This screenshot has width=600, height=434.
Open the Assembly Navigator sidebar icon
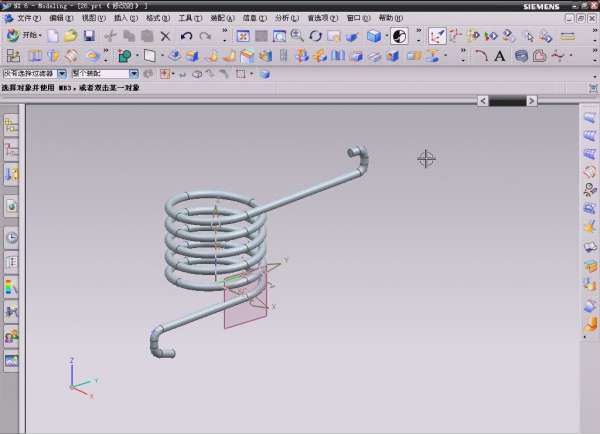click(x=11, y=126)
